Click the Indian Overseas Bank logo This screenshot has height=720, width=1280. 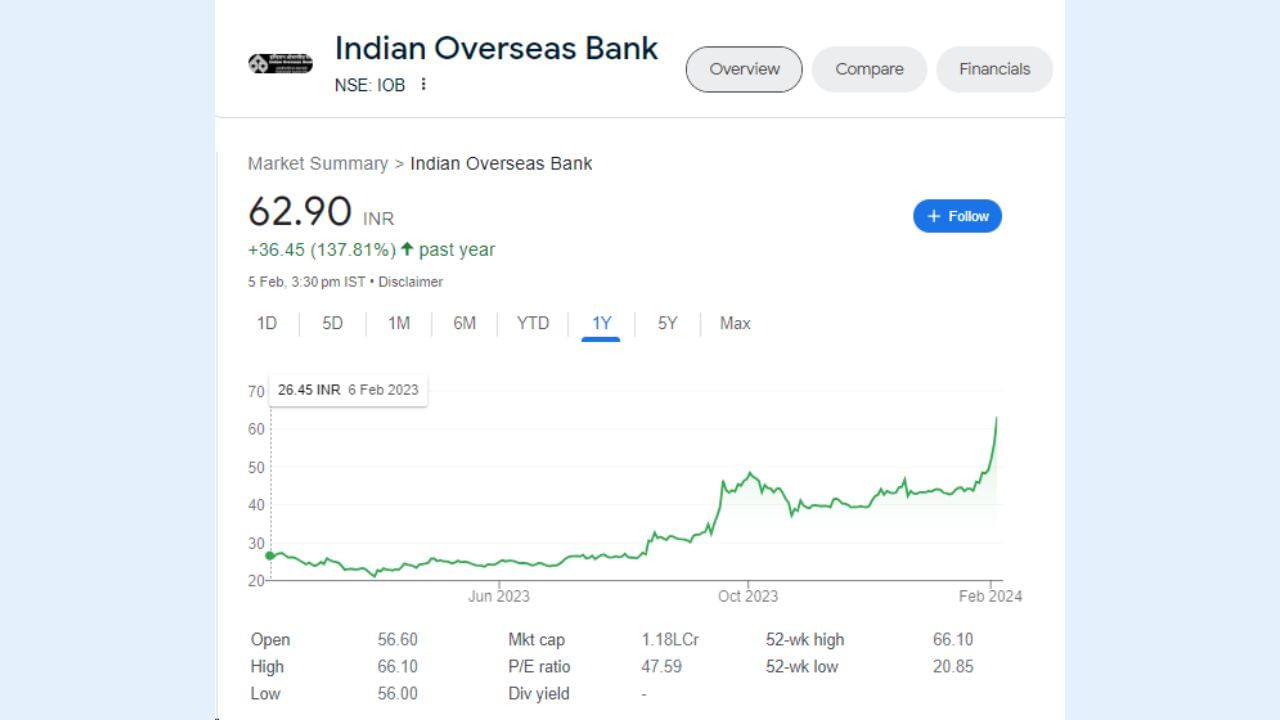[x=280, y=64]
